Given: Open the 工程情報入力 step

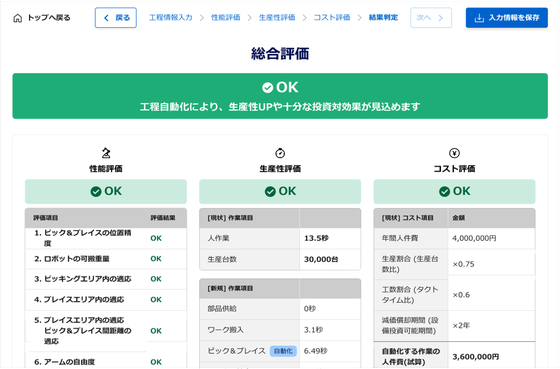Looking at the screenshot, I should tap(170, 18).
